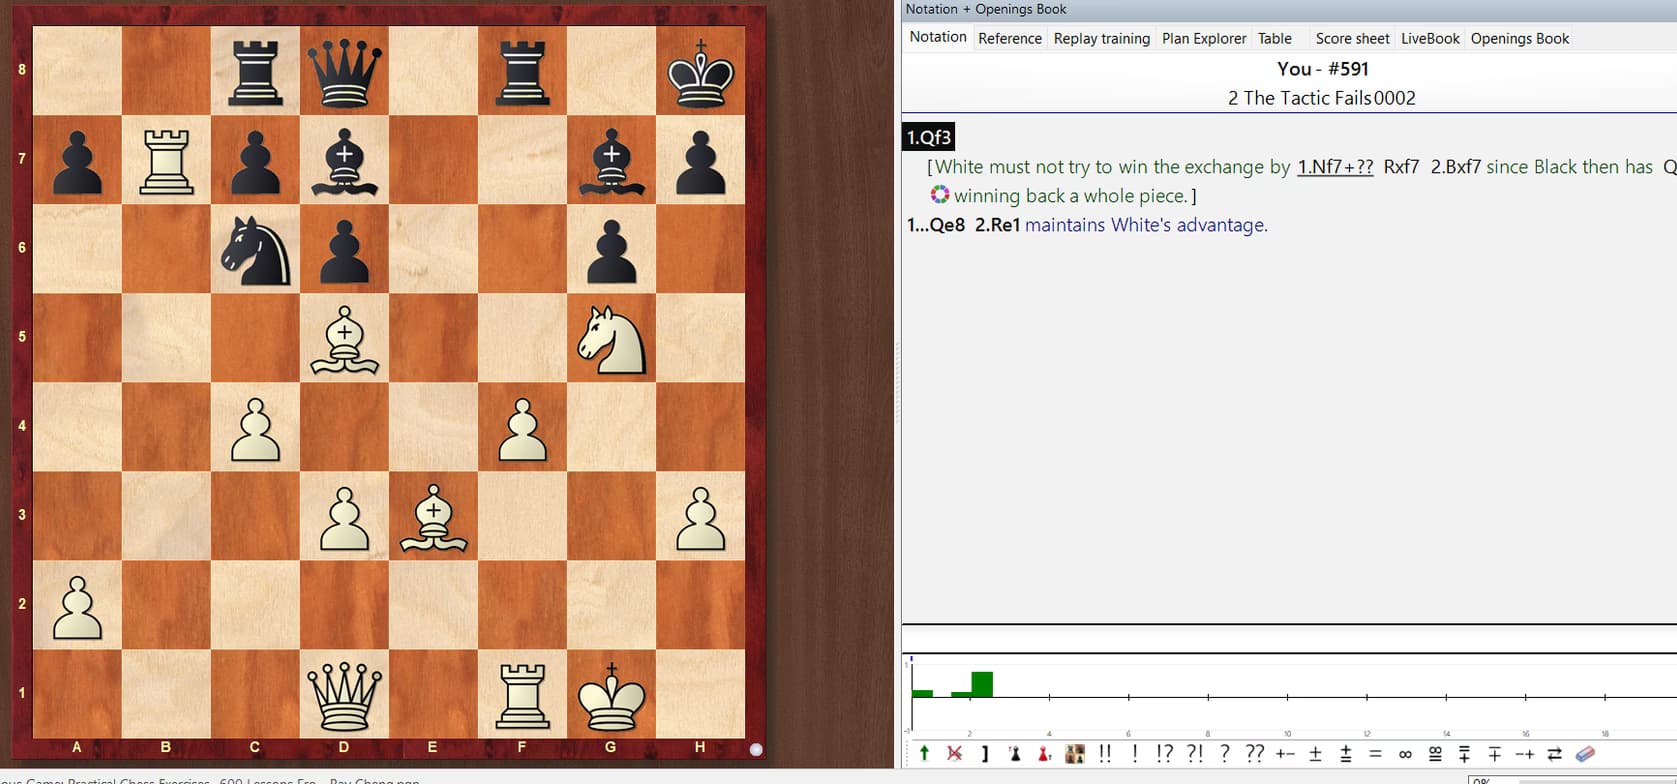Jump to the move 1.Nf7+?? in notation
This screenshot has width=1677, height=784.
tap(1335, 167)
